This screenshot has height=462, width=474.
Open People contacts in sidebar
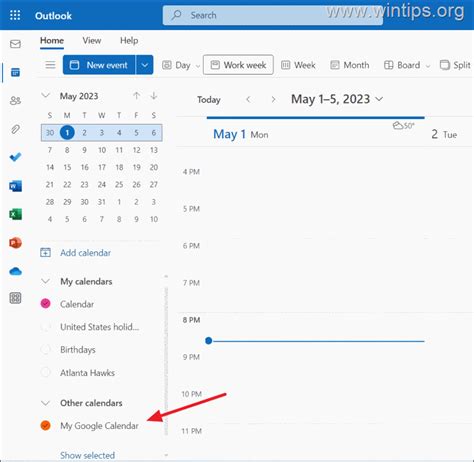pyautogui.click(x=15, y=100)
